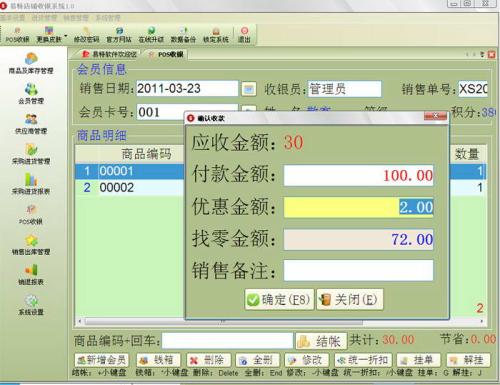500x385 pixels.
Task: Open 修改密码 change password tool
Action: pos(86,35)
